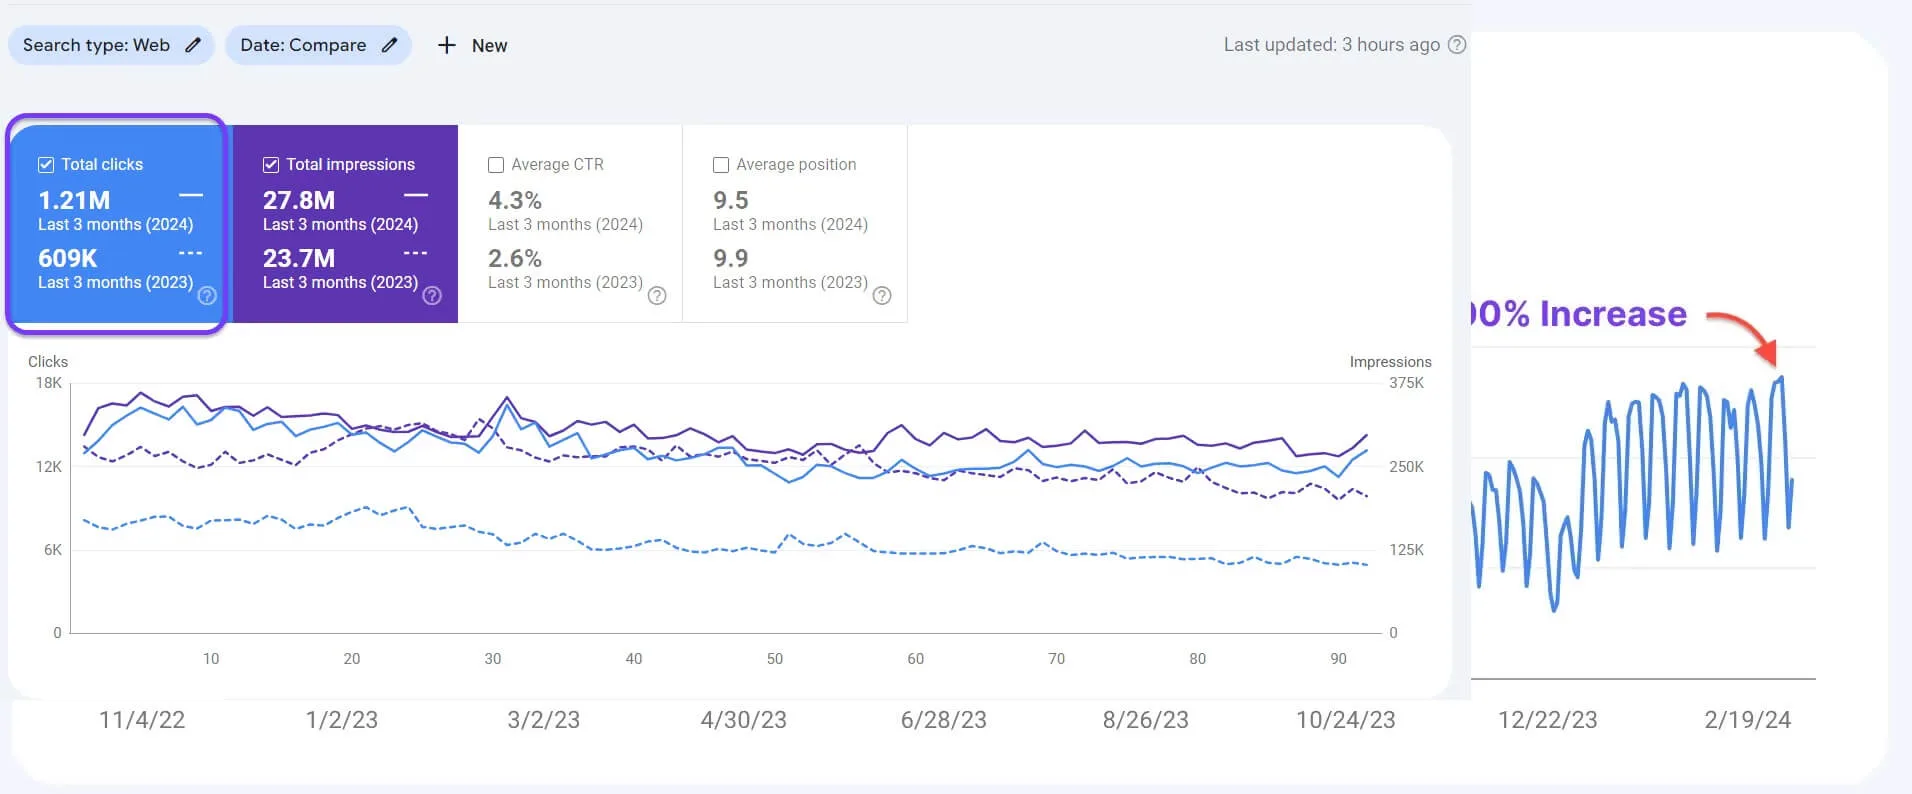Viewport: 1912px width, 794px height.
Task: Click the Last updated: 3 hours ago text
Action: pos(1331,45)
